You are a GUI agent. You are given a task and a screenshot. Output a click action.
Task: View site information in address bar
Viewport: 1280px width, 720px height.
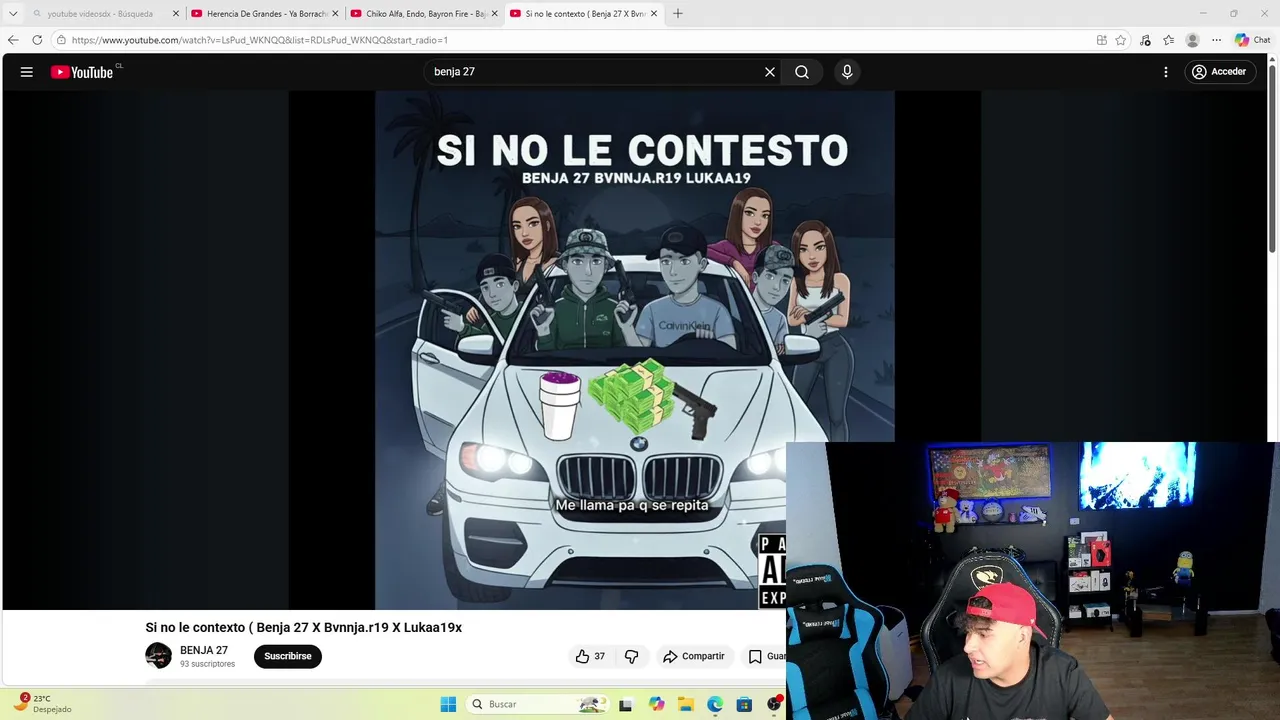tap(61, 40)
